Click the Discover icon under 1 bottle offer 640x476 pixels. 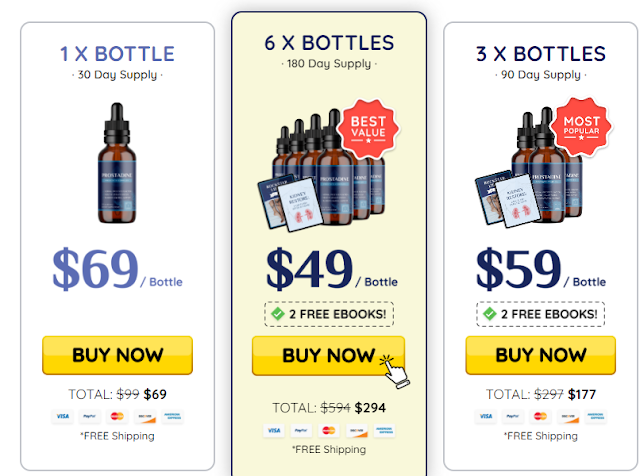pyautogui.click(x=145, y=416)
